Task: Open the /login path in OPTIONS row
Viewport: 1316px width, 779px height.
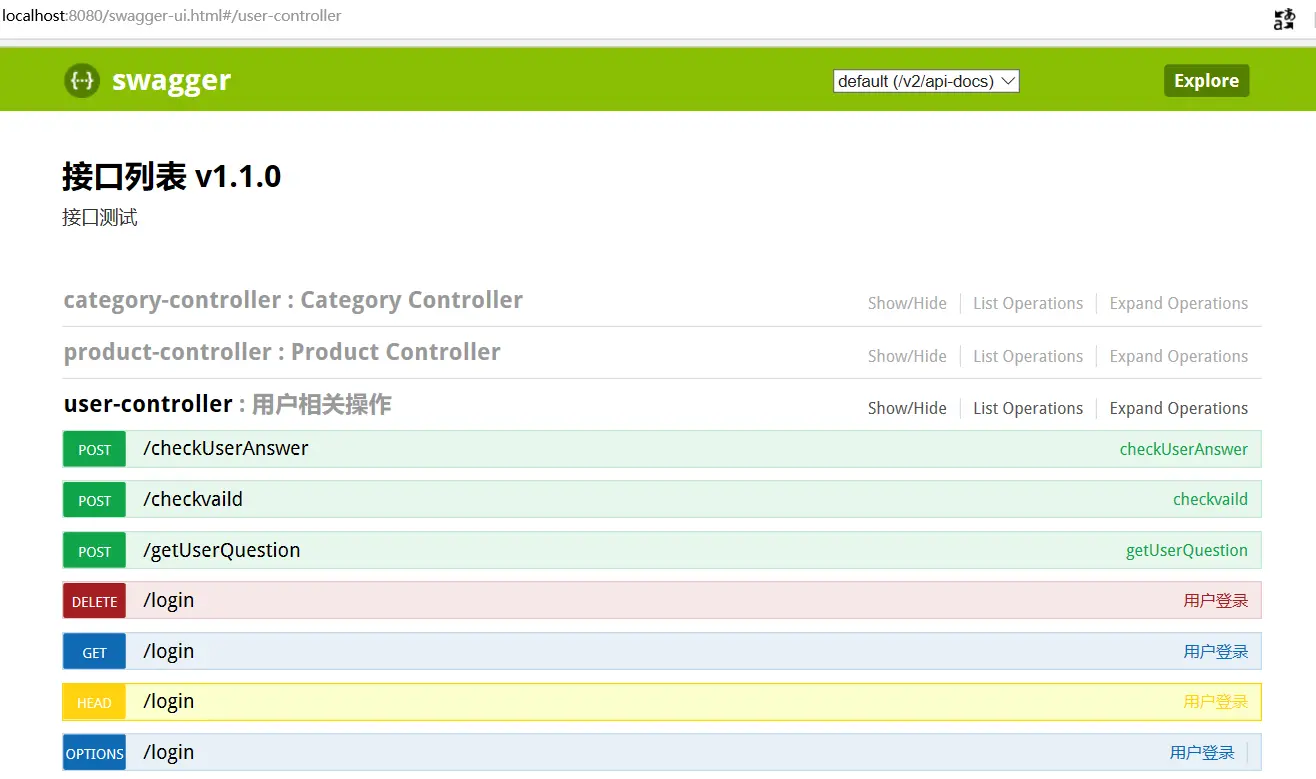Action: point(169,752)
